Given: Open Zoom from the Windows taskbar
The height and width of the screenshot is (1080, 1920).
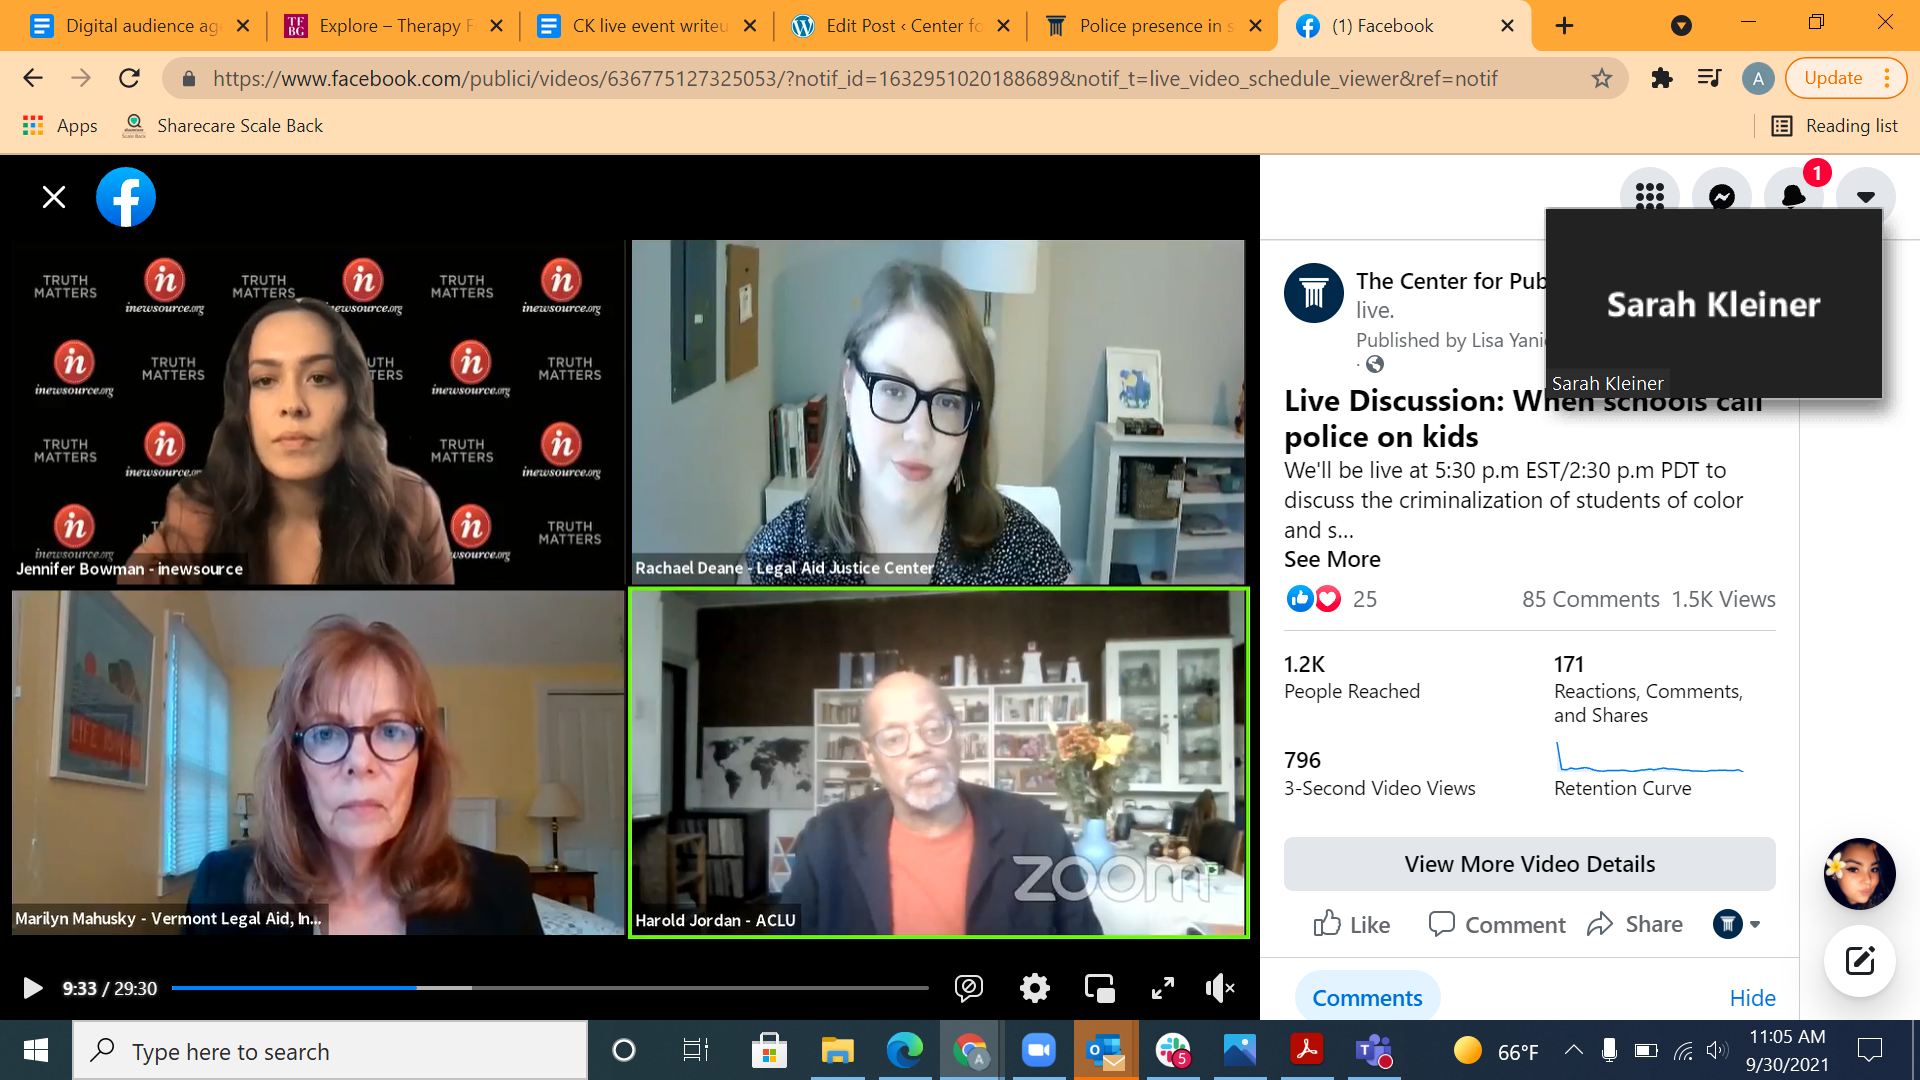Looking at the screenshot, I should point(1038,1051).
